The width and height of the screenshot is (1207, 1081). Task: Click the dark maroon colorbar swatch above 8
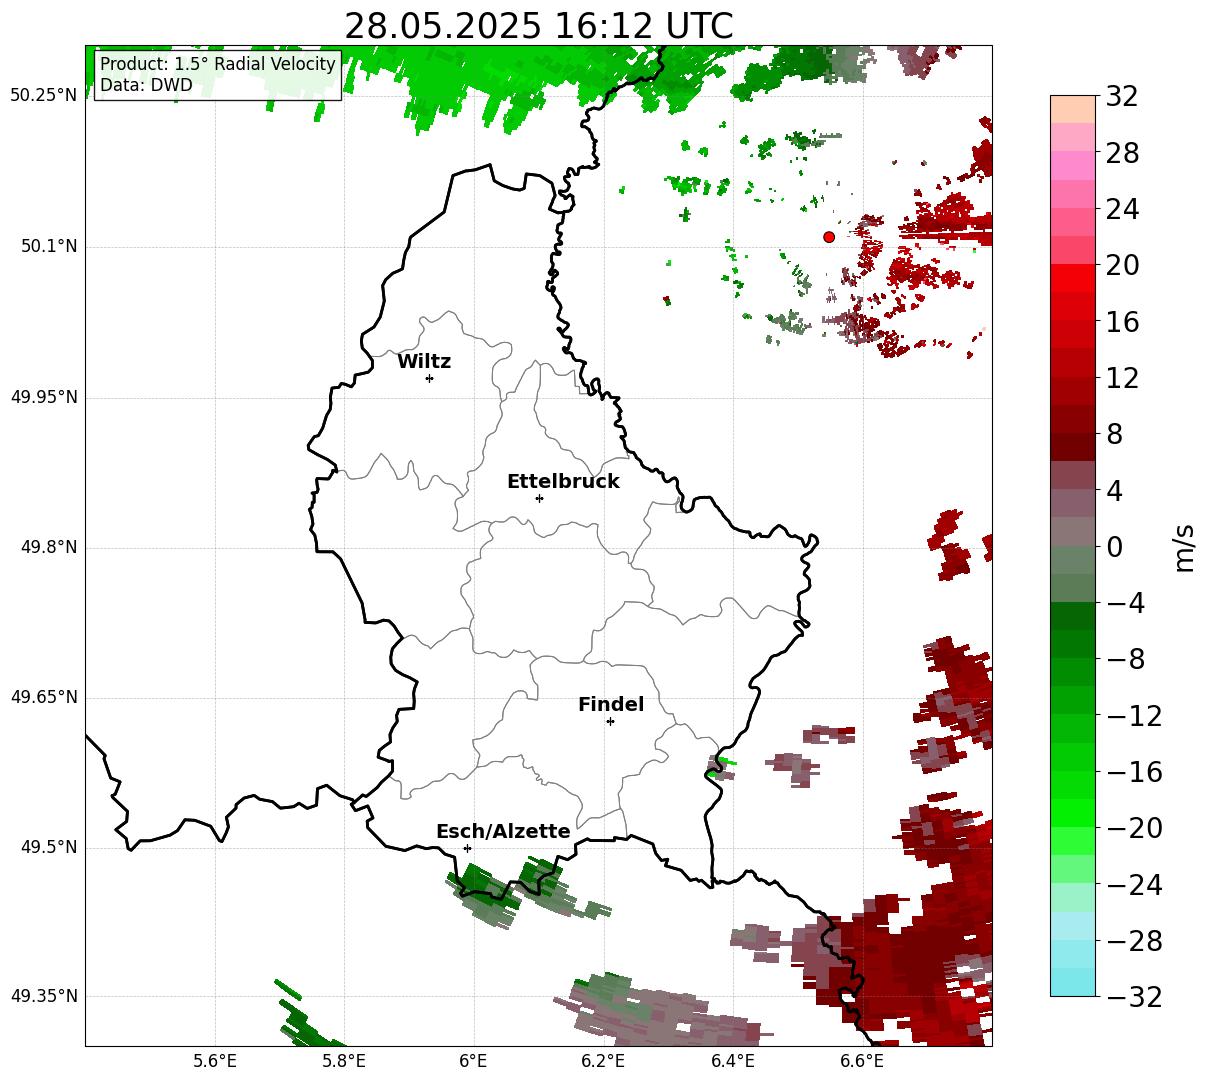point(1073,419)
